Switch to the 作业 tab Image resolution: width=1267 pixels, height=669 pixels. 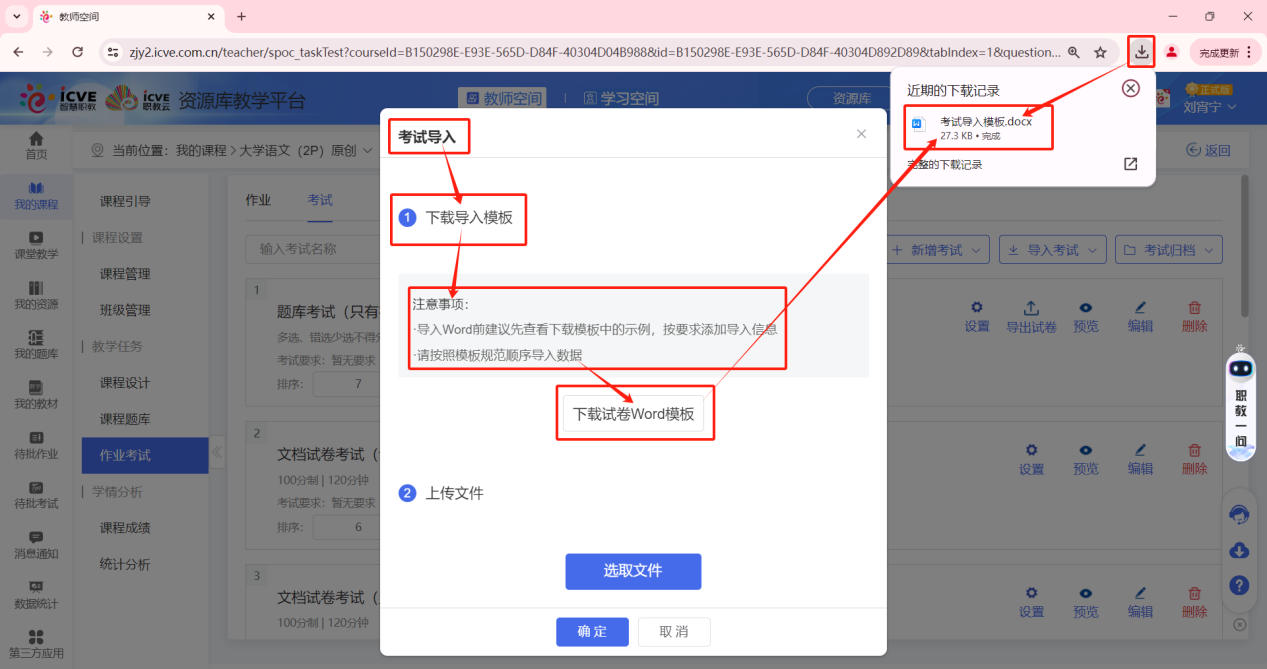click(258, 200)
